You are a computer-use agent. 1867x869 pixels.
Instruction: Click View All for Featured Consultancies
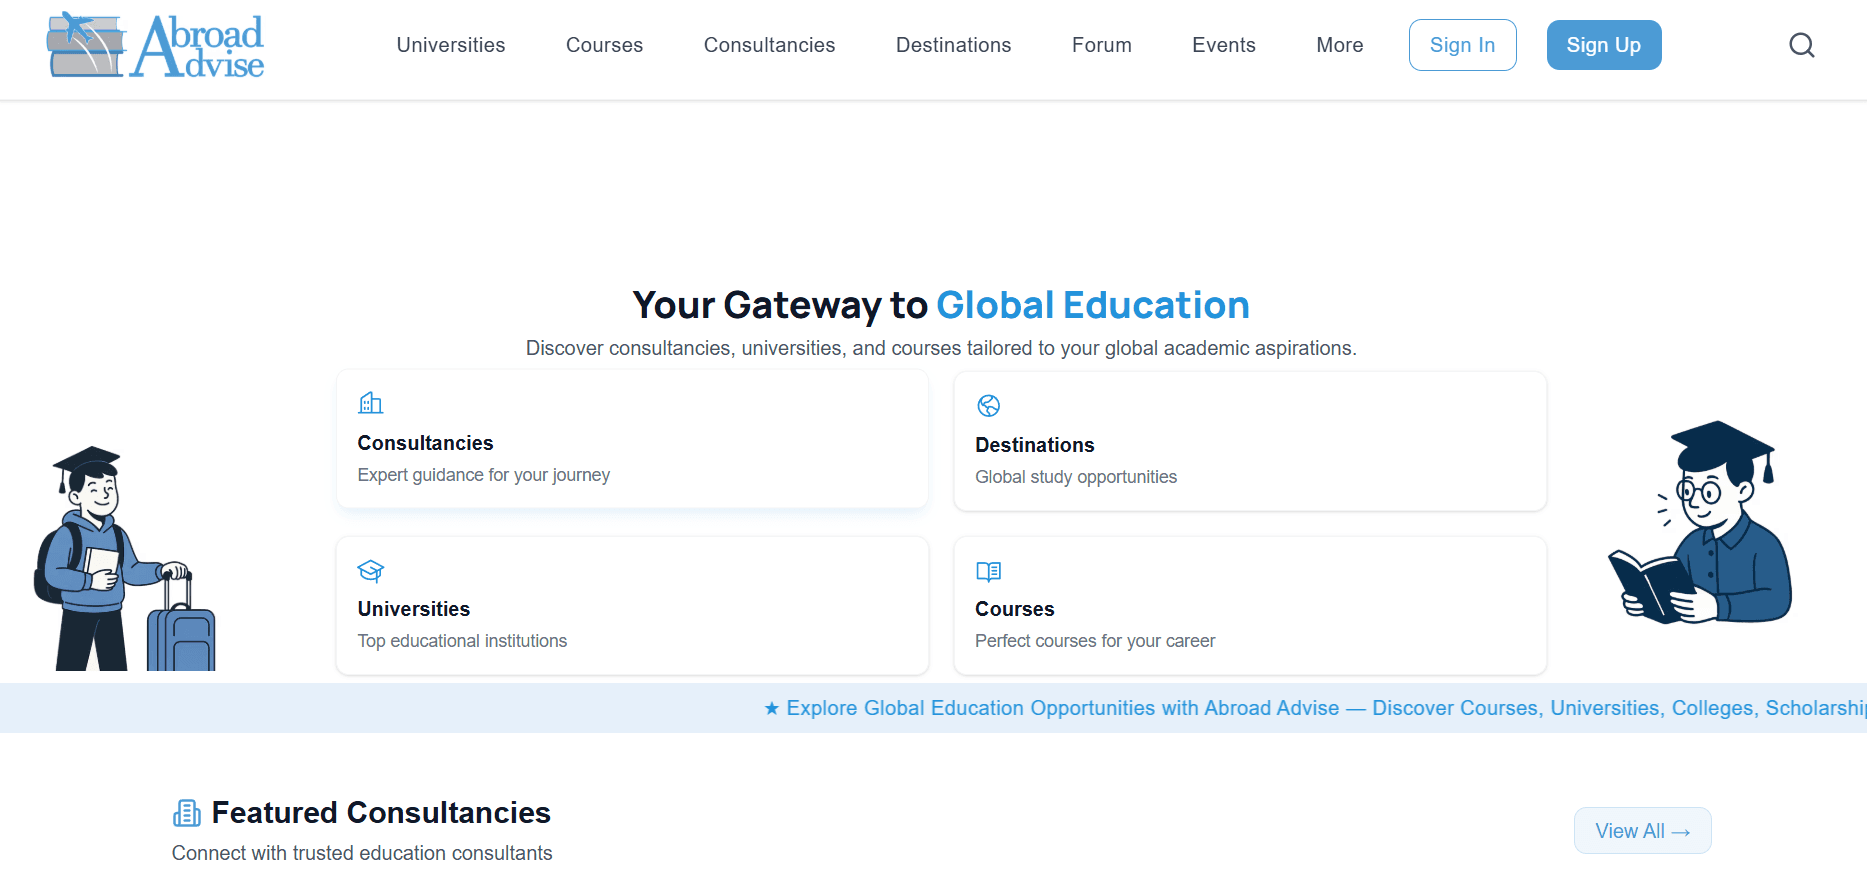[1642, 831]
